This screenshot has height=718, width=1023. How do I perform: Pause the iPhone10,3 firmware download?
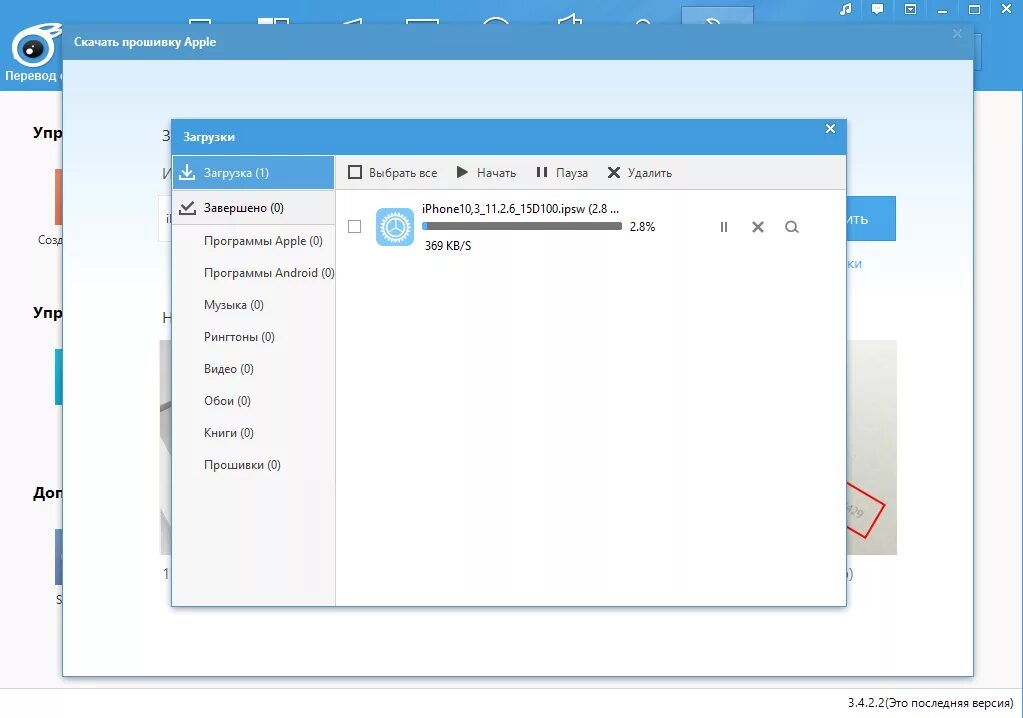724,227
